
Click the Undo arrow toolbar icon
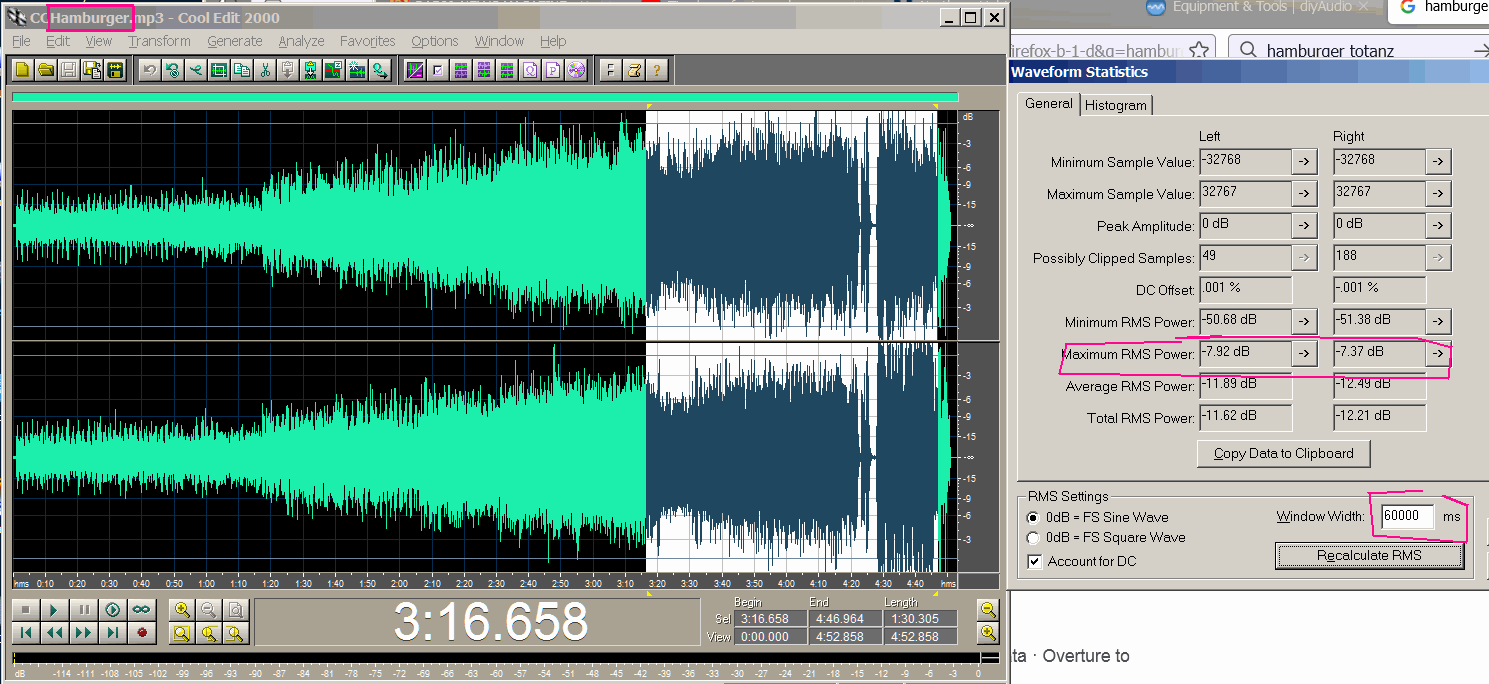[x=149, y=70]
